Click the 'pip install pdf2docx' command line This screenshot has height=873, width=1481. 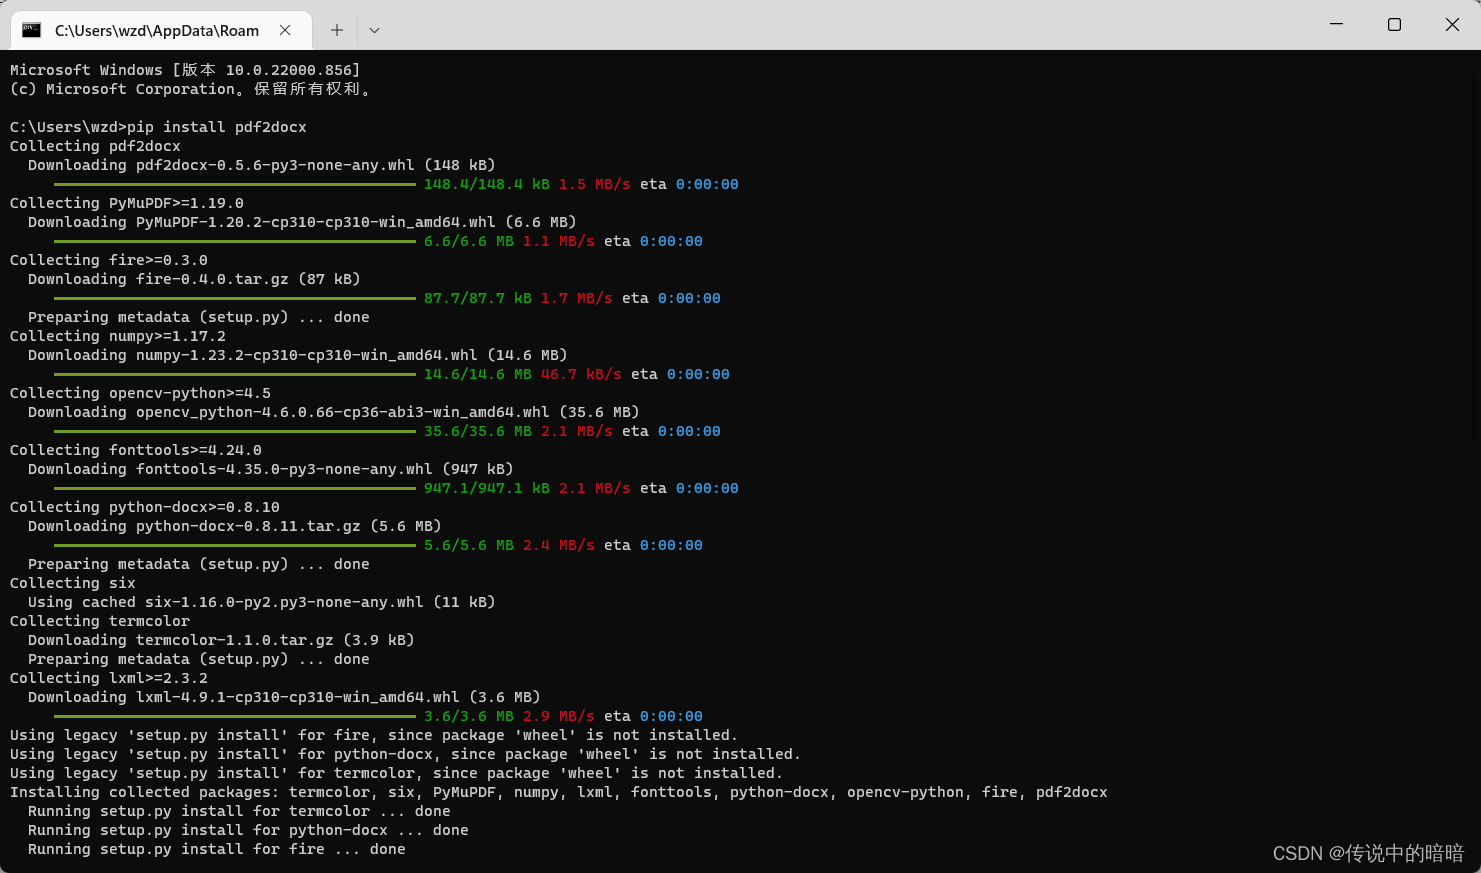[158, 127]
